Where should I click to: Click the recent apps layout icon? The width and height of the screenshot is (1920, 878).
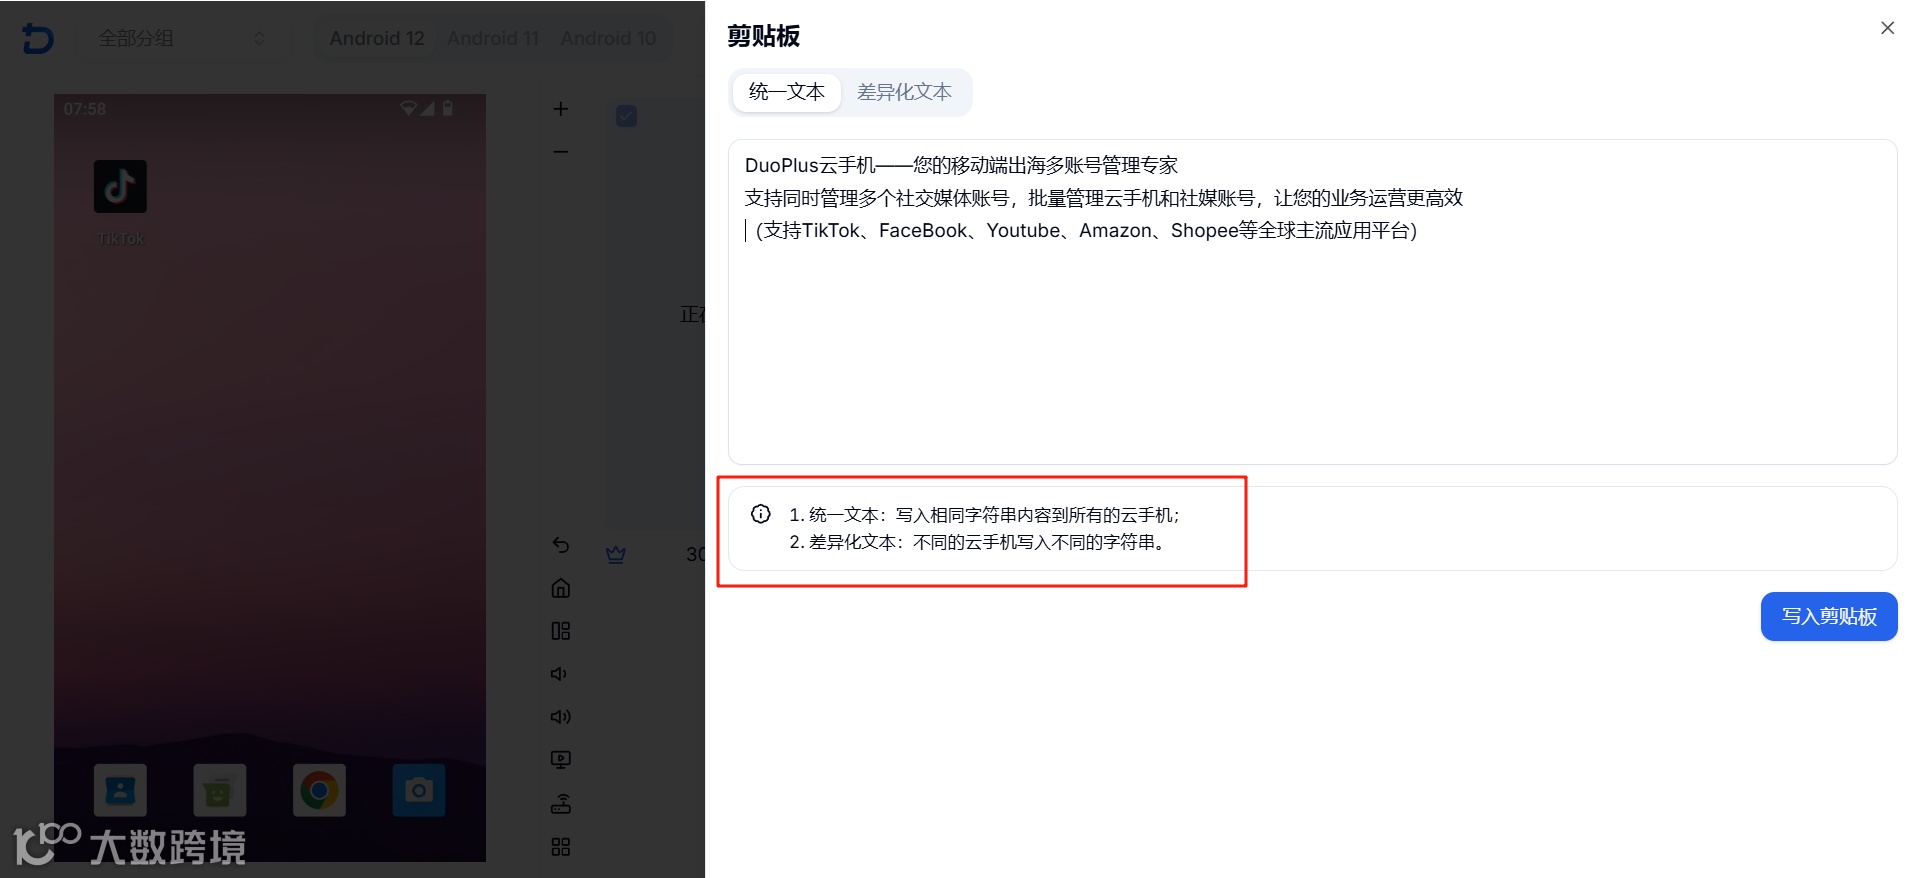tap(561, 631)
